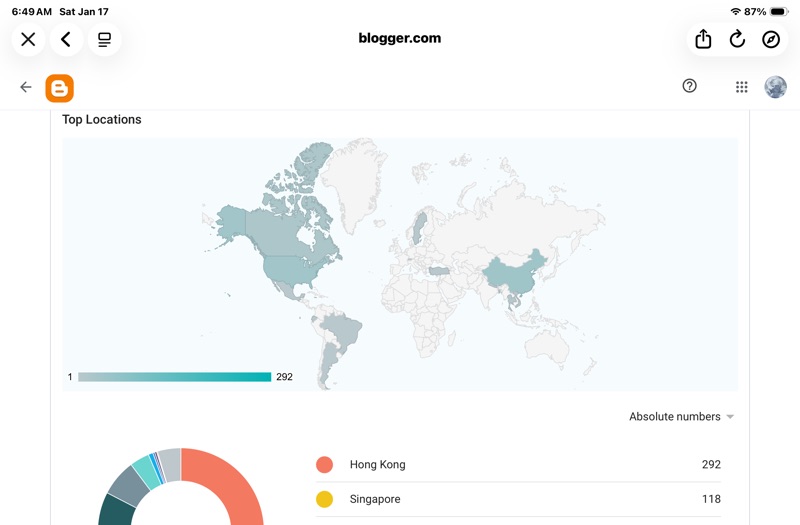This screenshot has width=800, height=525.
Task: Reload the blogger.com page
Action: [x=737, y=39]
